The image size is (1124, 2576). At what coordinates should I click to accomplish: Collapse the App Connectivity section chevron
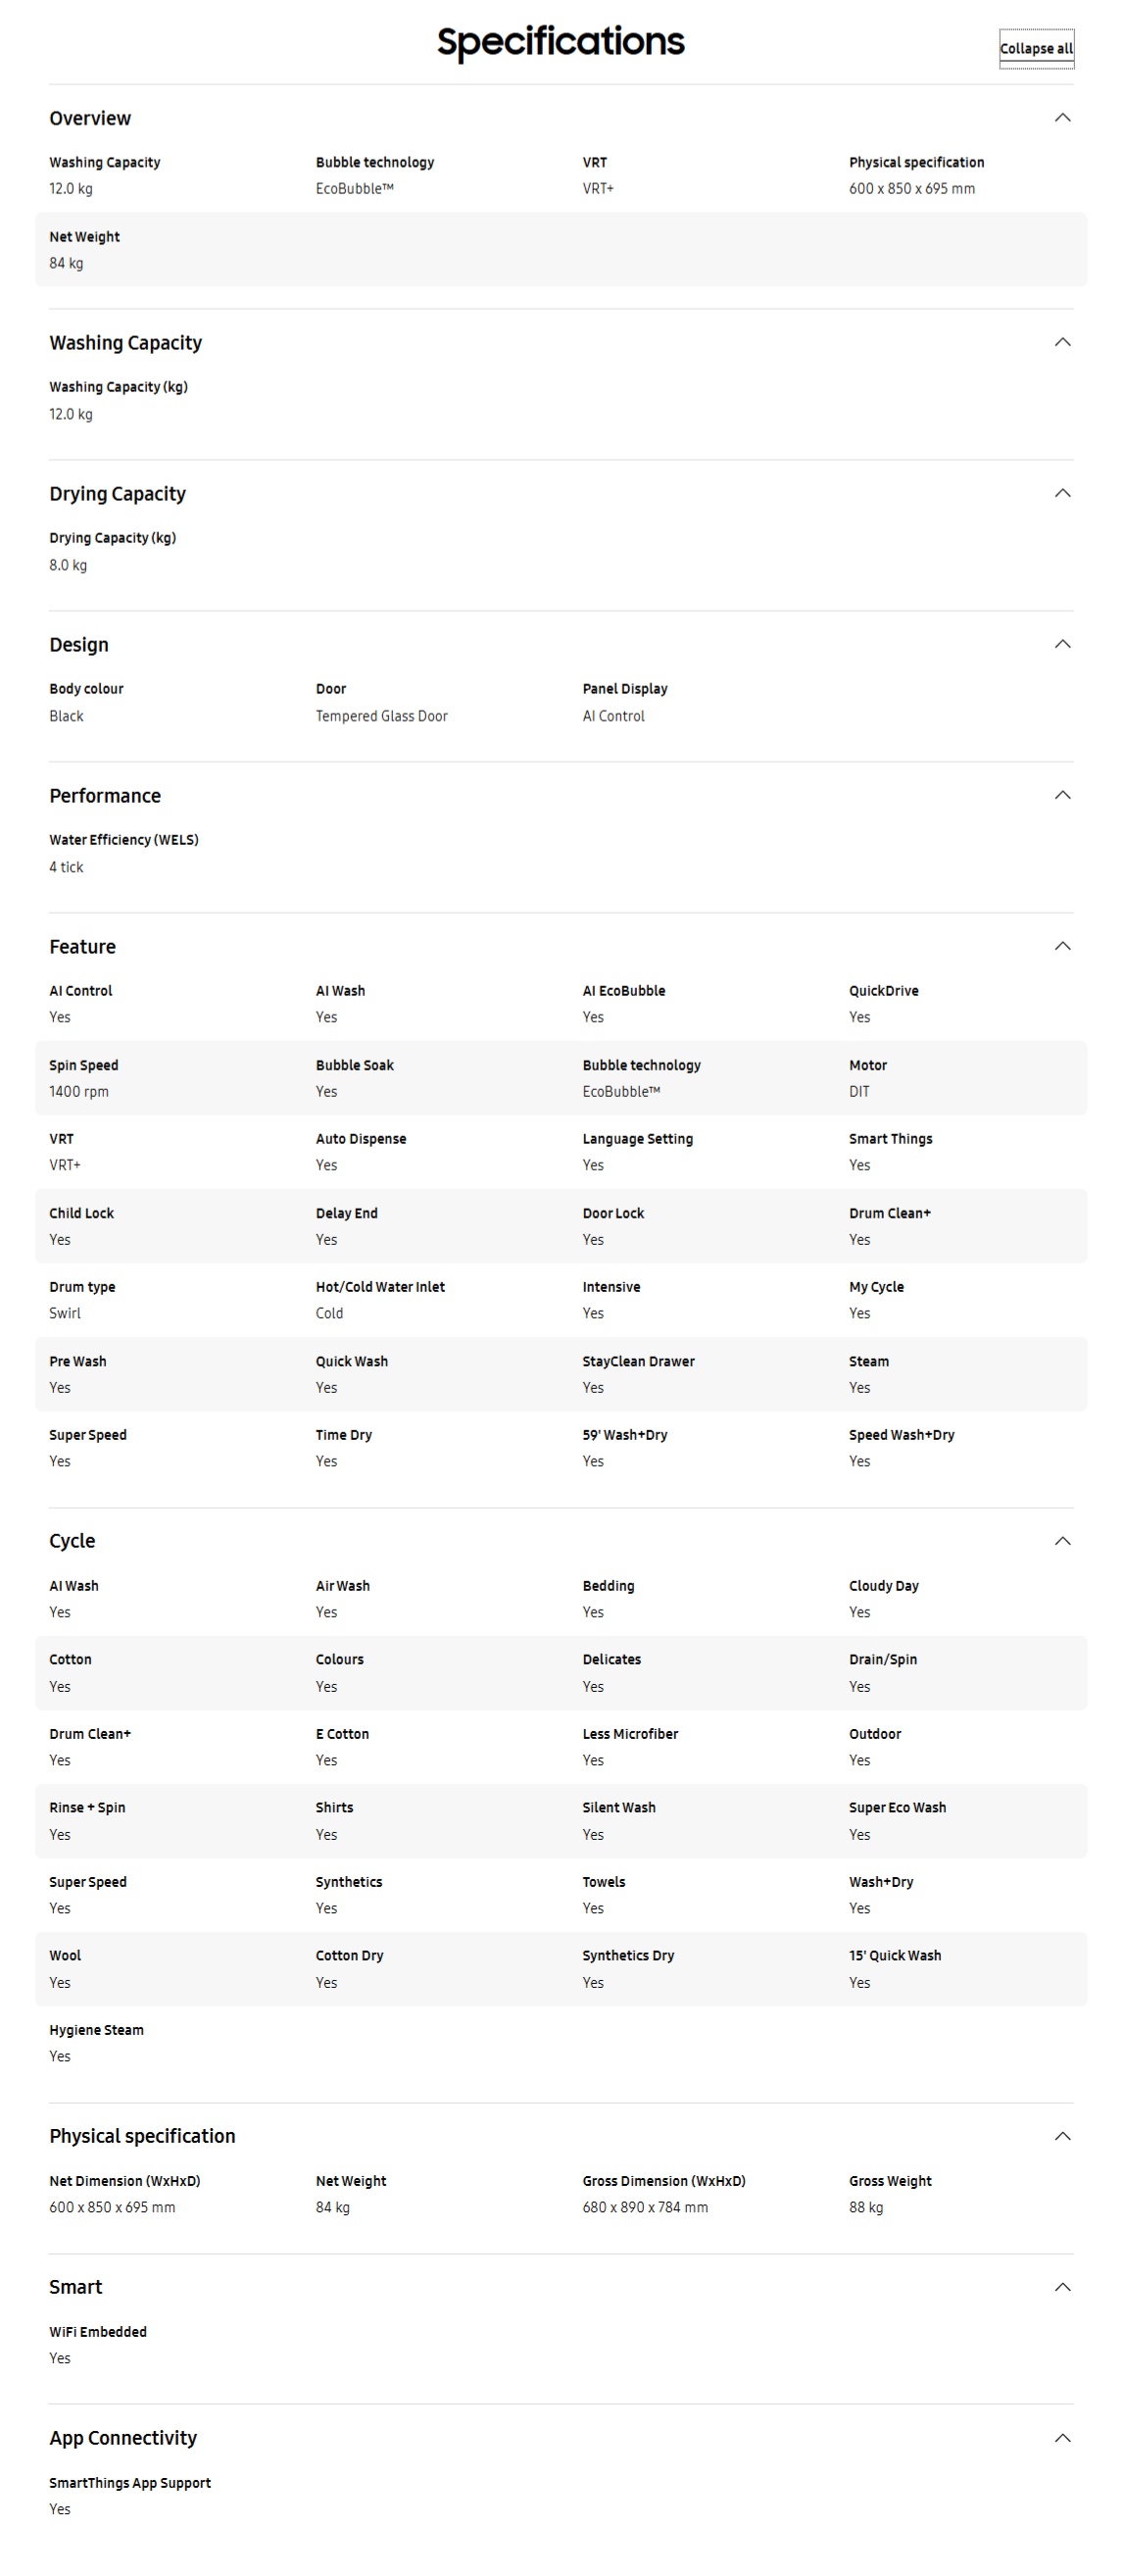pos(1062,2438)
